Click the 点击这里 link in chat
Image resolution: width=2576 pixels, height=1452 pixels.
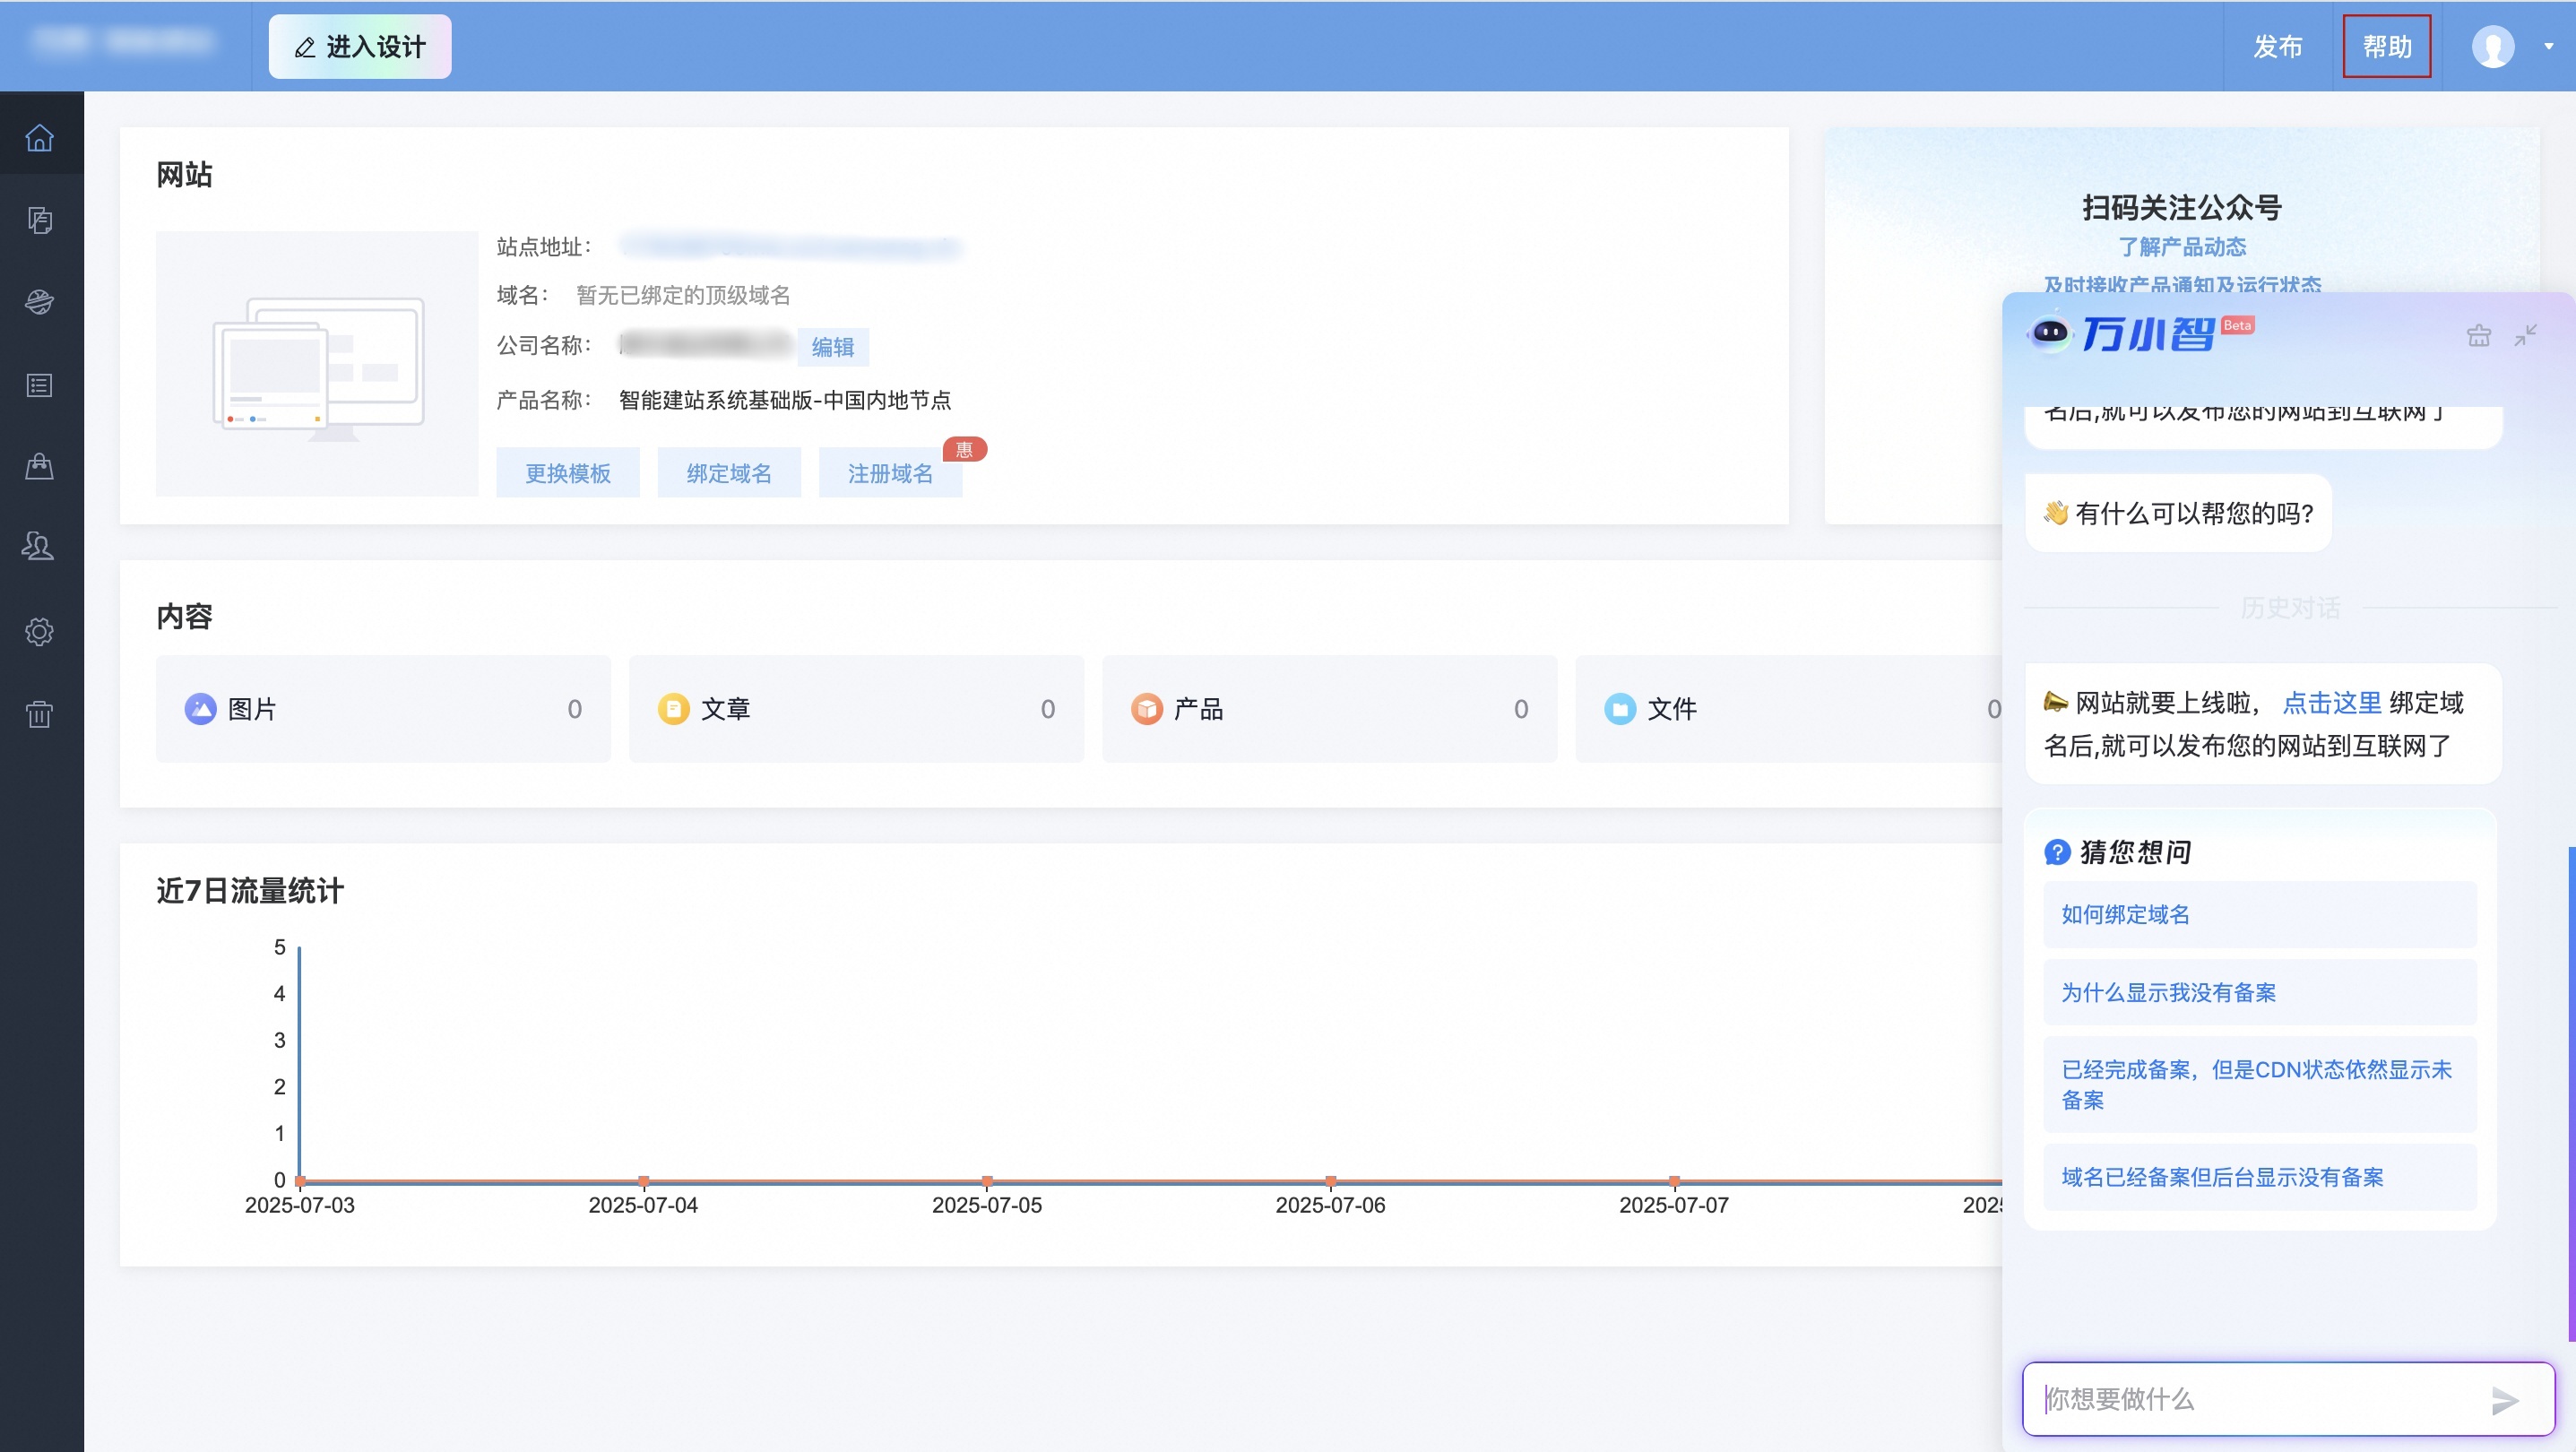coord(2331,703)
